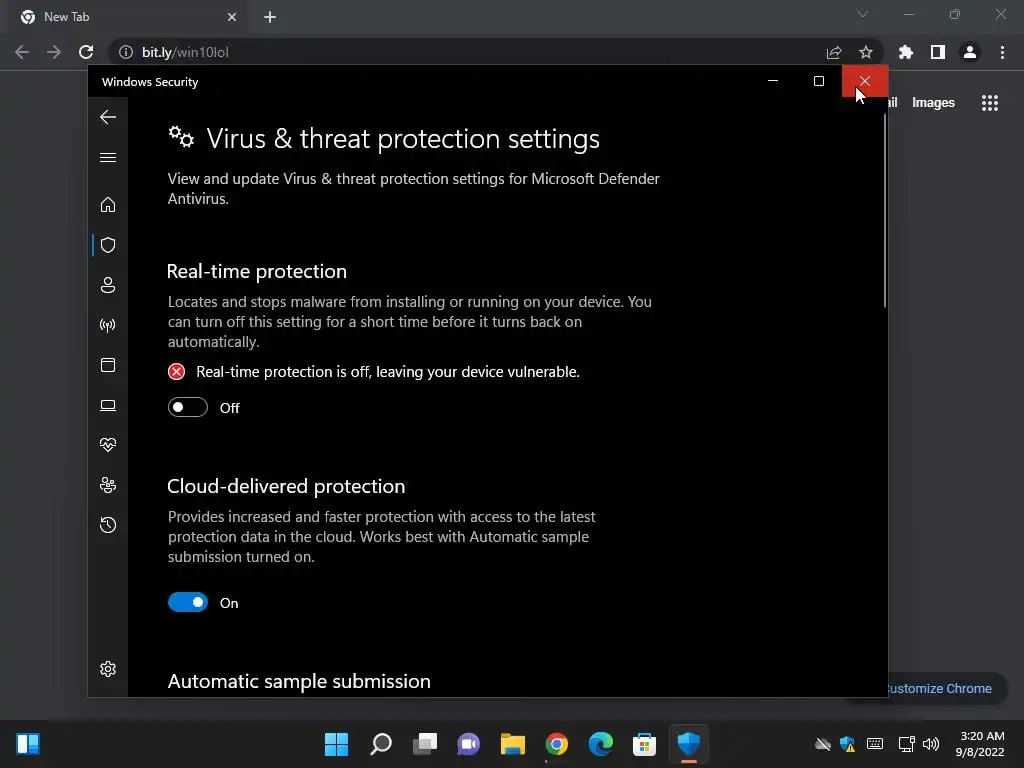The height and width of the screenshot is (768, 1024).
Task: Open Widgets icon on taskbar
Action: click(x=28, y=744)
